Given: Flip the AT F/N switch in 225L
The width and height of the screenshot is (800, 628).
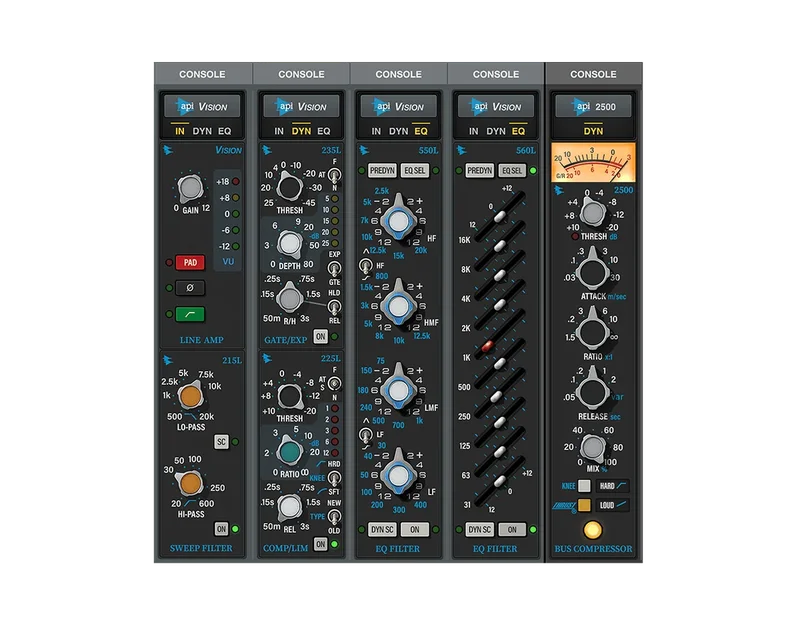Looking at the screenshot, I should [x=334, y=383].
